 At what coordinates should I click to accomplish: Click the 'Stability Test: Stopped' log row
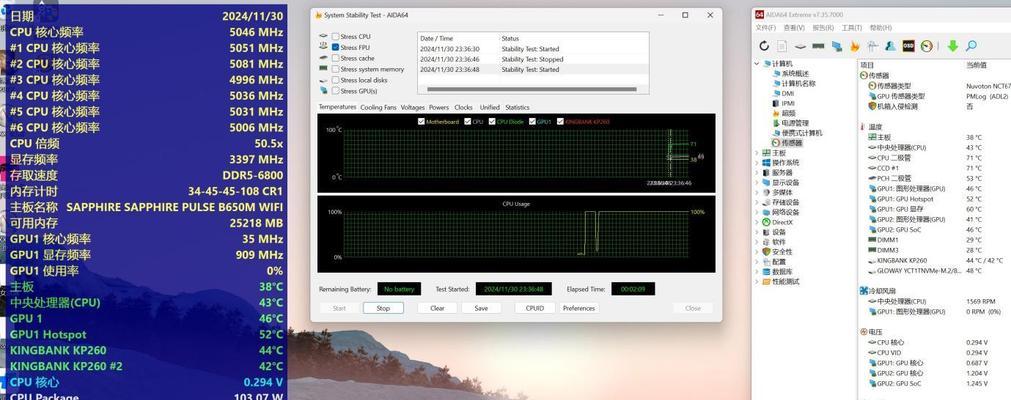[x=533, y=59]
